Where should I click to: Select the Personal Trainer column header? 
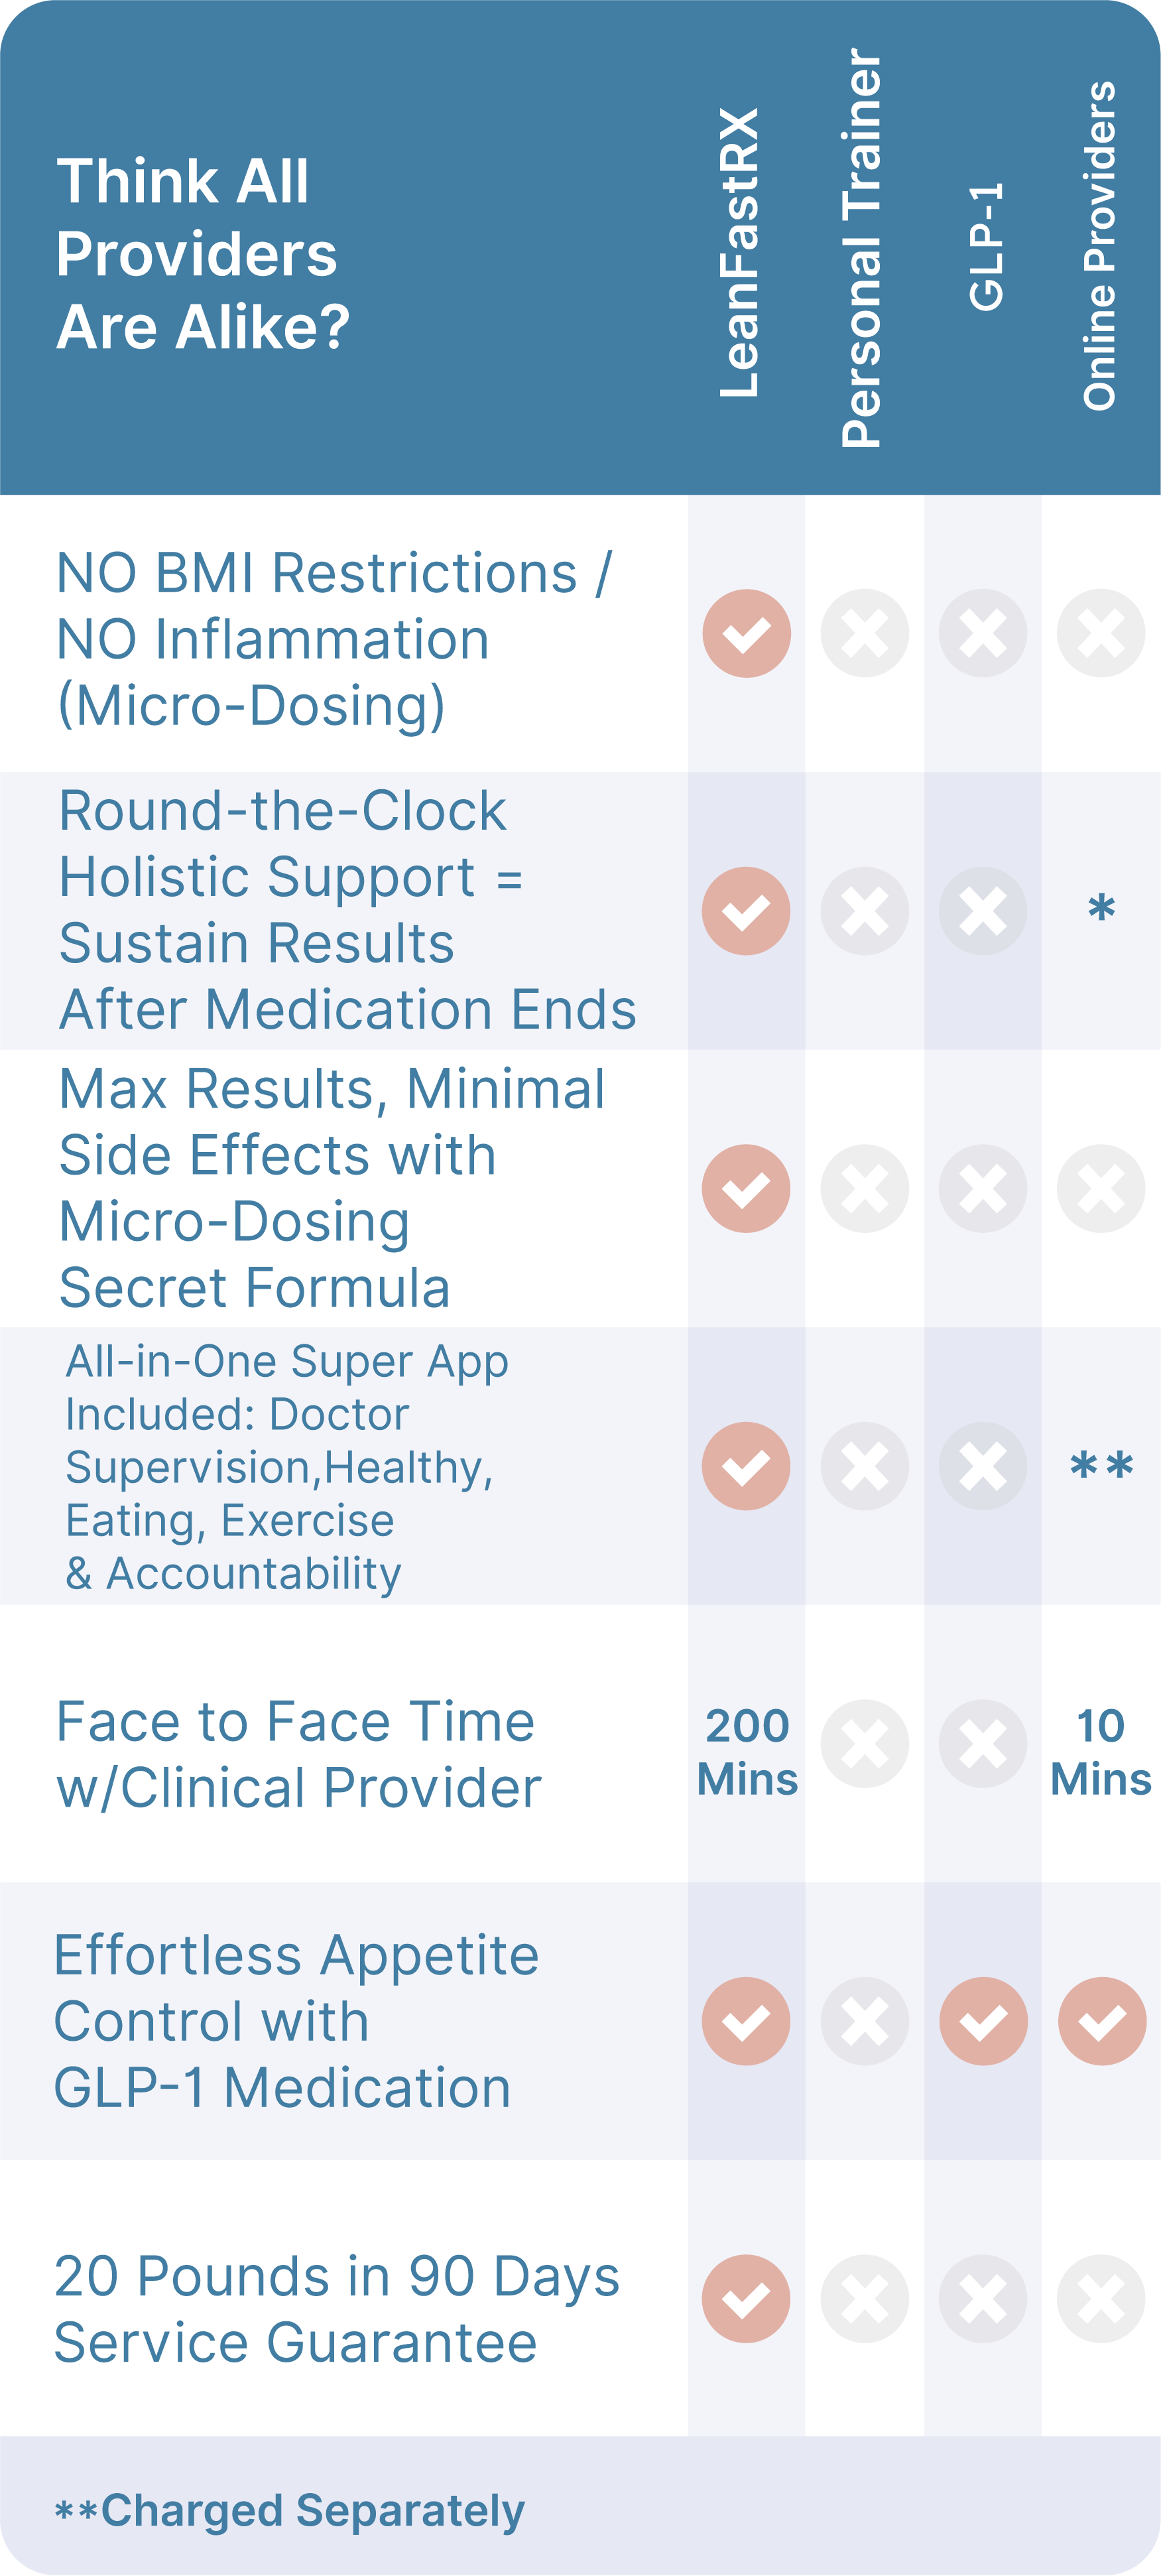(x=861, y=248)
